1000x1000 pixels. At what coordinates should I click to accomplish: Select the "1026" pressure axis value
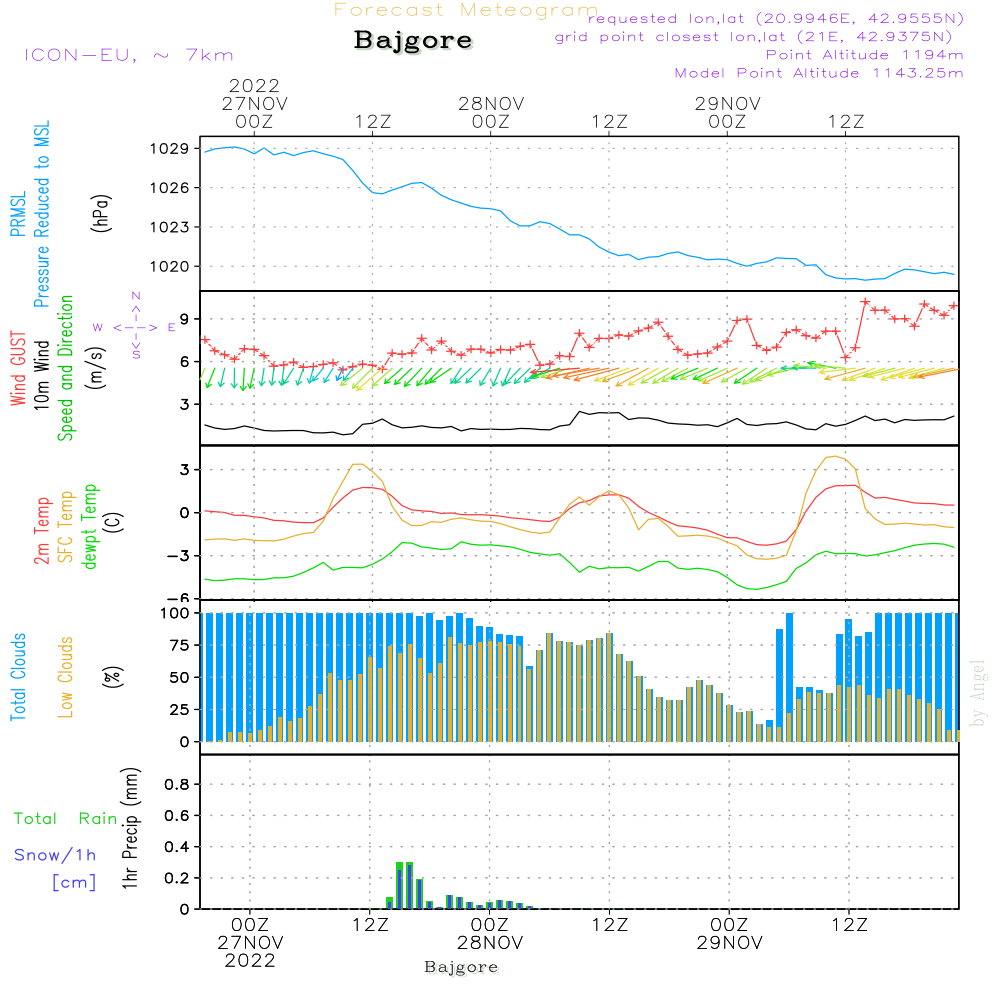170,188
